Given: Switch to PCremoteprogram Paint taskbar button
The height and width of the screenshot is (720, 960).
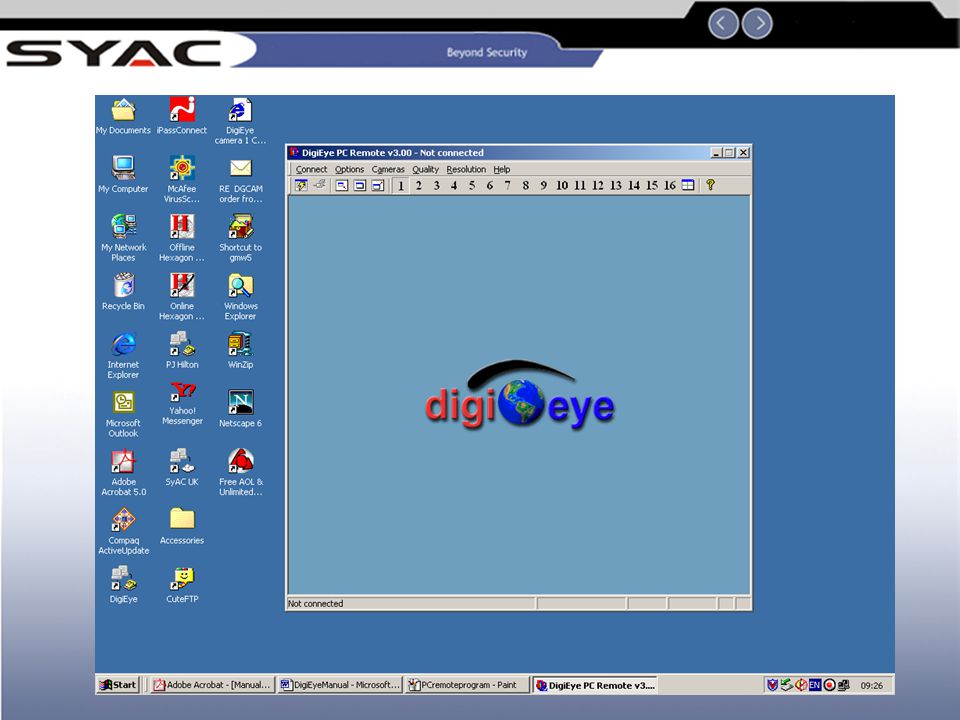Looking at the screenshot, I should [467, 685].
